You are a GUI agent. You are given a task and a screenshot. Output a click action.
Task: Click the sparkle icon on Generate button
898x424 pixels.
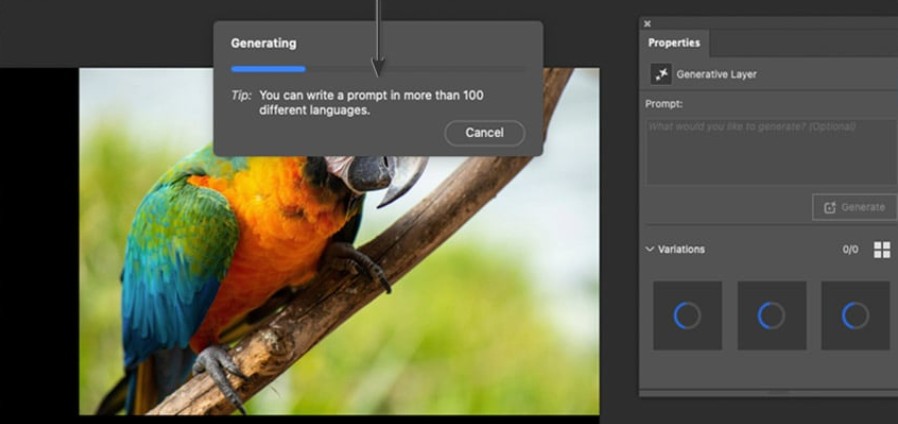[829, 207]
